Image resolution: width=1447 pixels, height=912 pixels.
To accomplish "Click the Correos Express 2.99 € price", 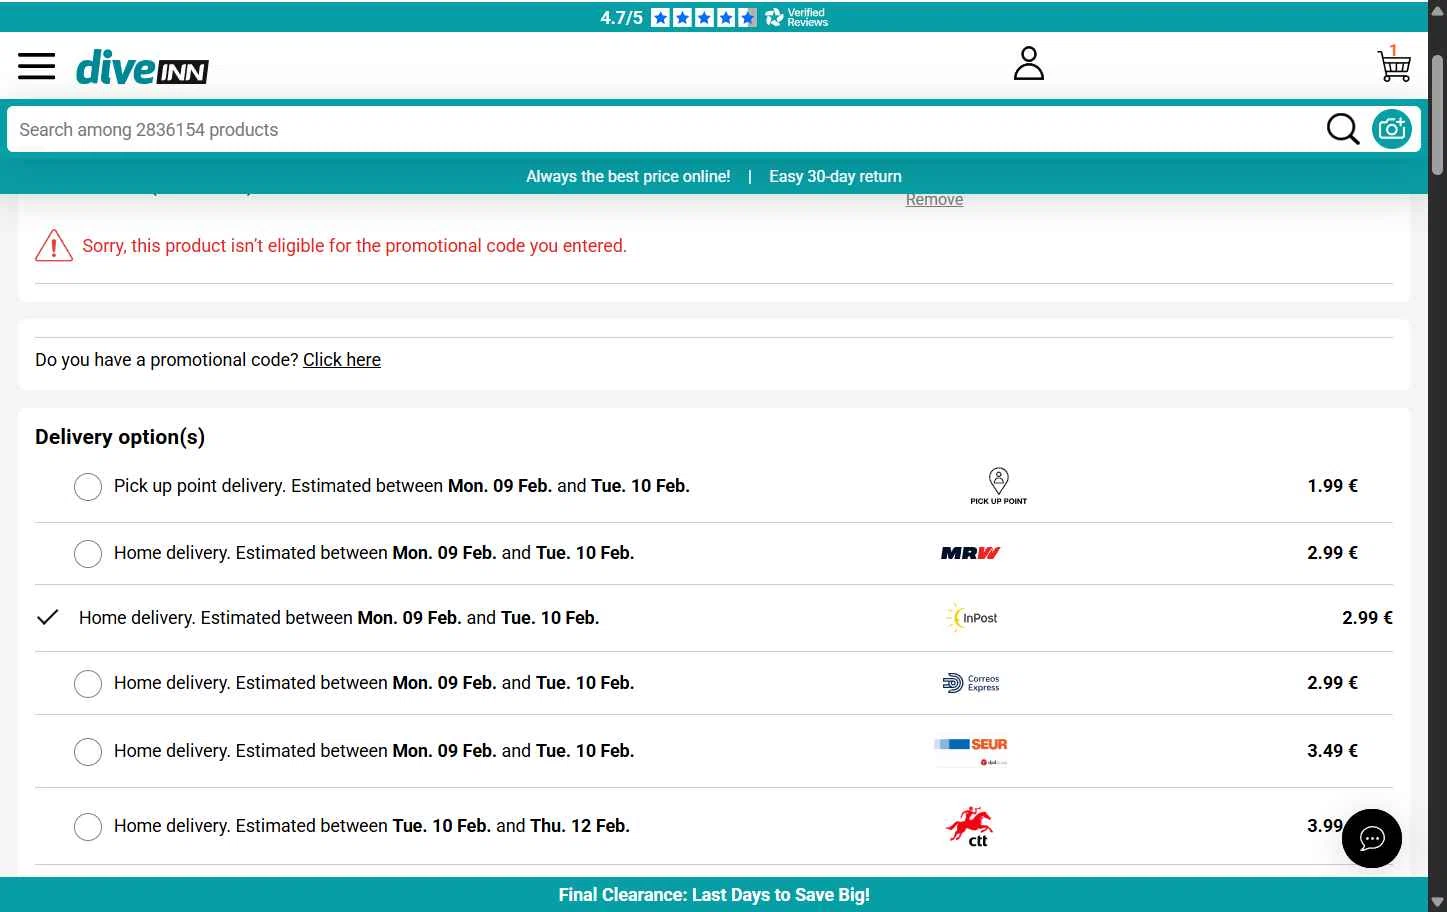I will [1332, 683].
